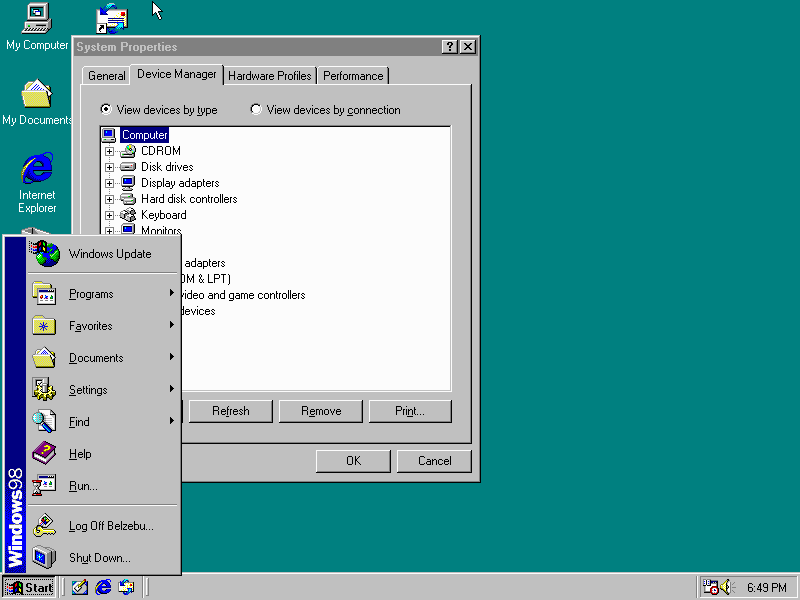Expand the Disk drives tree node
800x600 pixels.
pyautogui.click(x=109, y=167)
